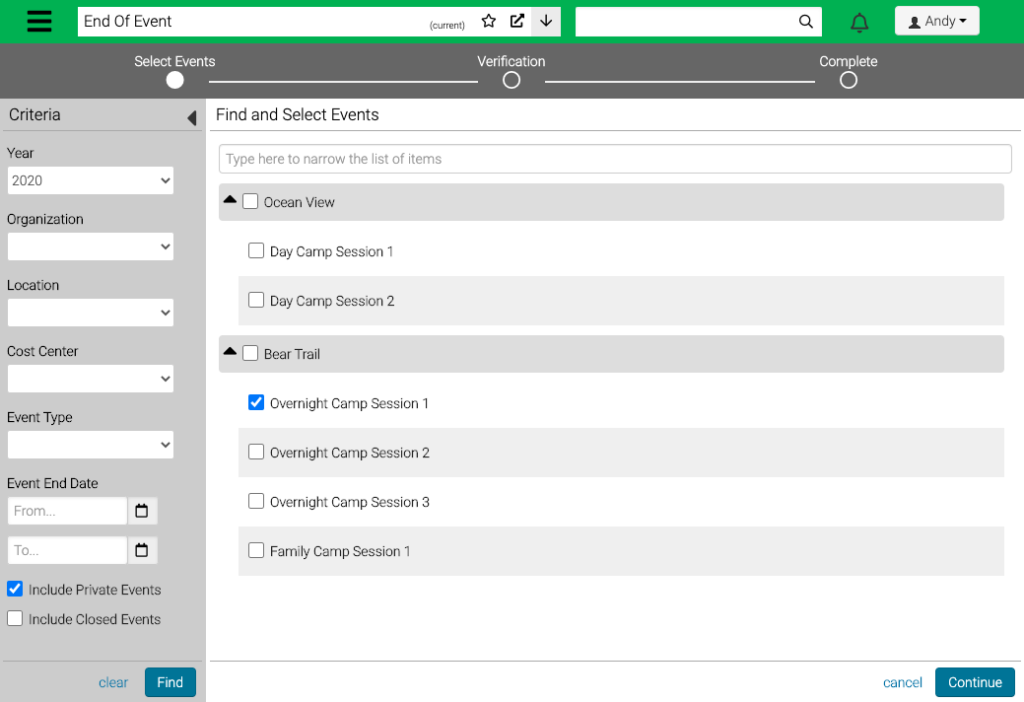Open the Event Type dropdown

tap(90, 444)
